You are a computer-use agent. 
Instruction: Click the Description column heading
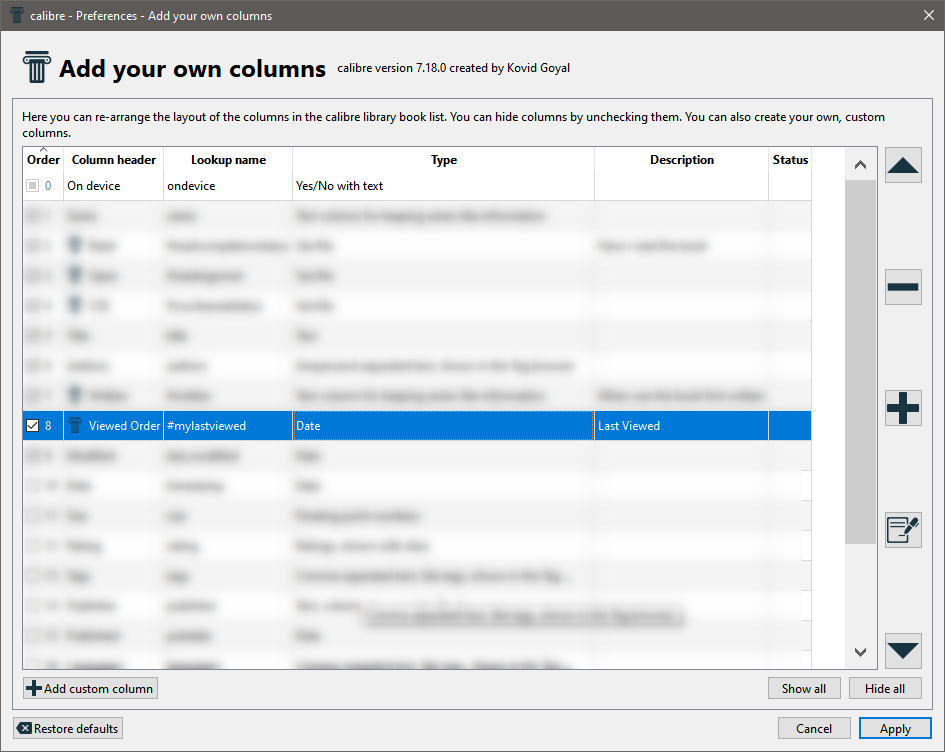coord(682,160)
